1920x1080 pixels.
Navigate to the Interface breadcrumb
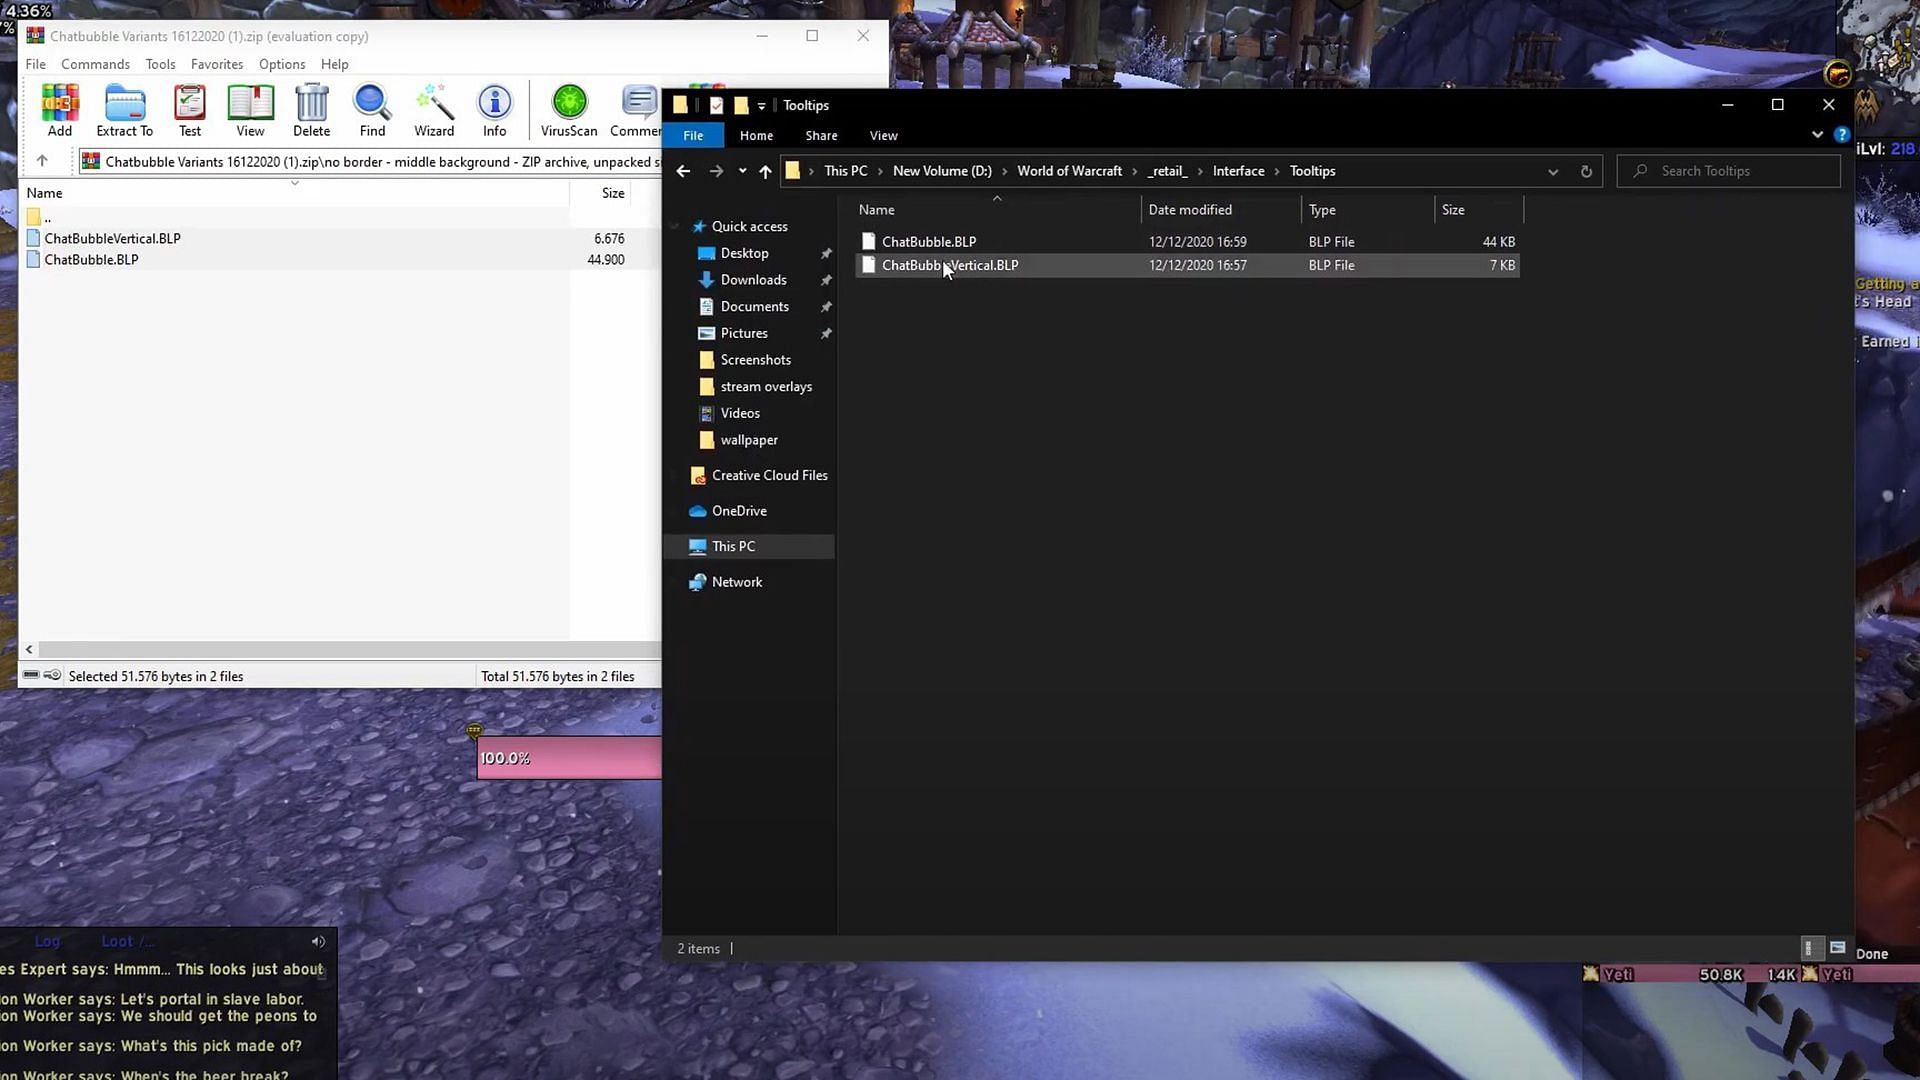pos(1238,171)
